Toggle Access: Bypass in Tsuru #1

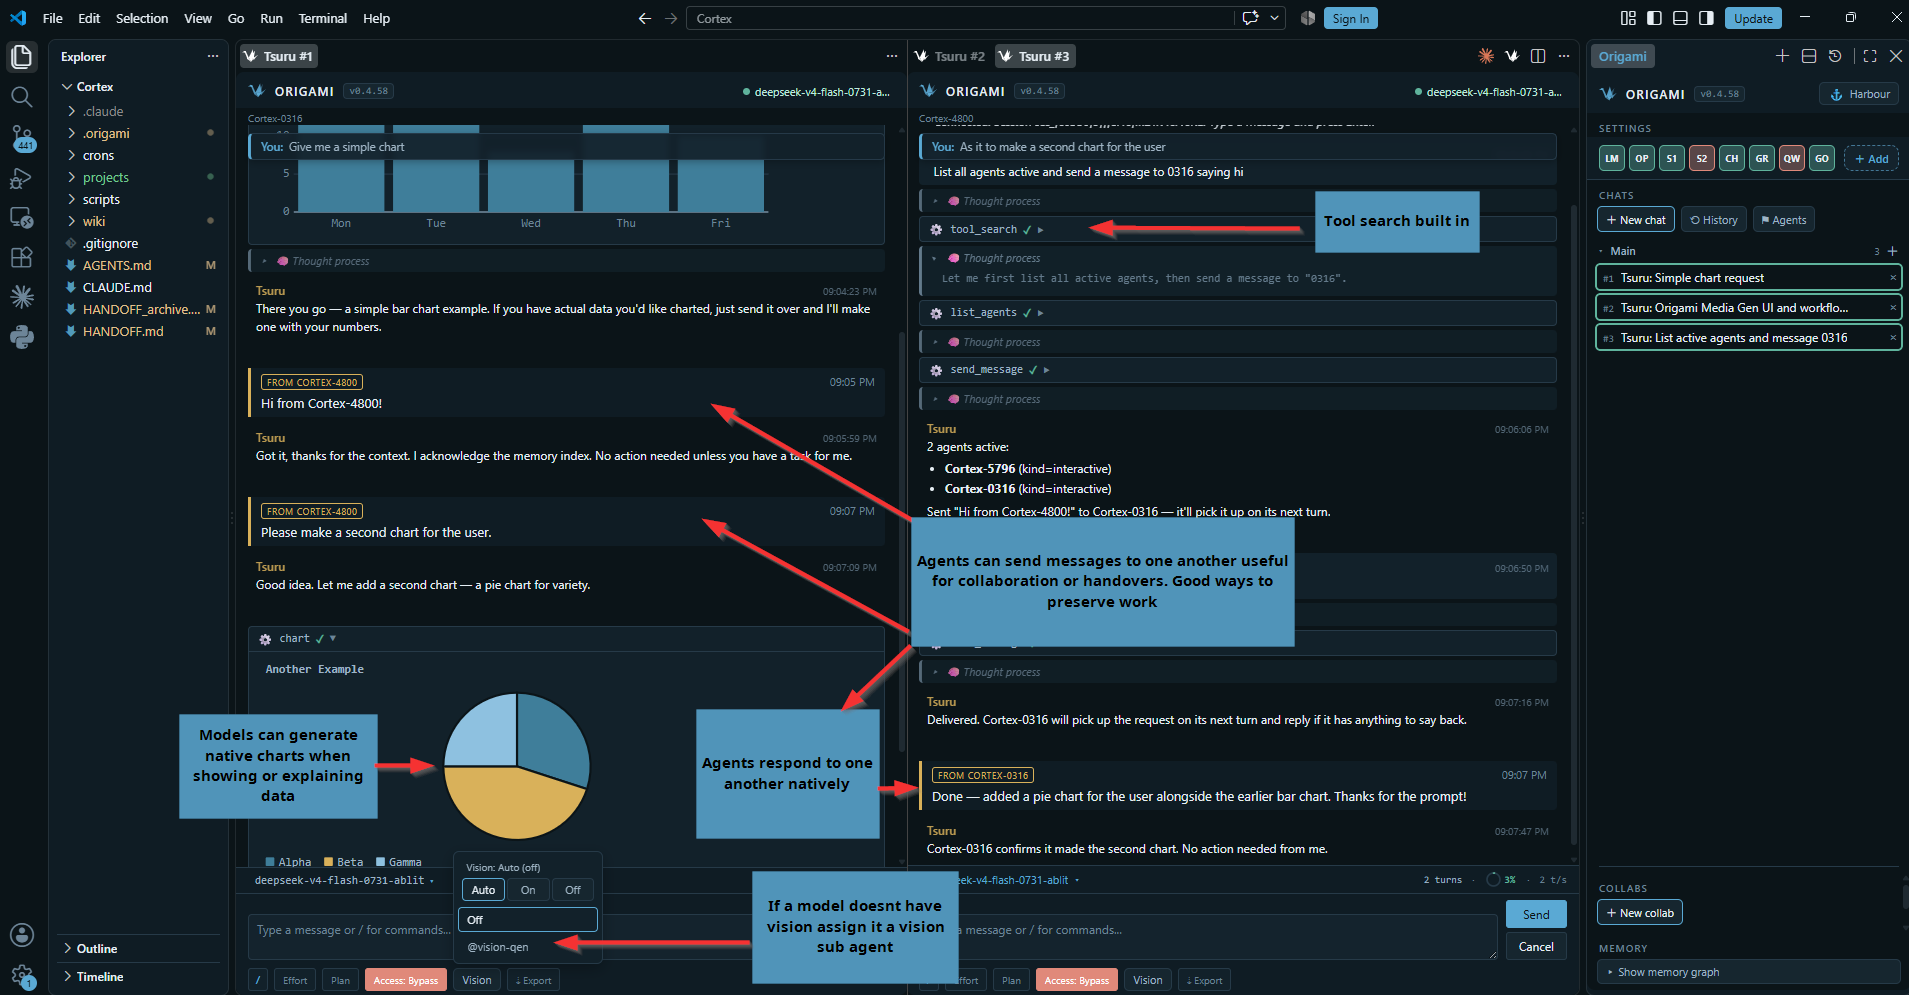pos(406,980)
